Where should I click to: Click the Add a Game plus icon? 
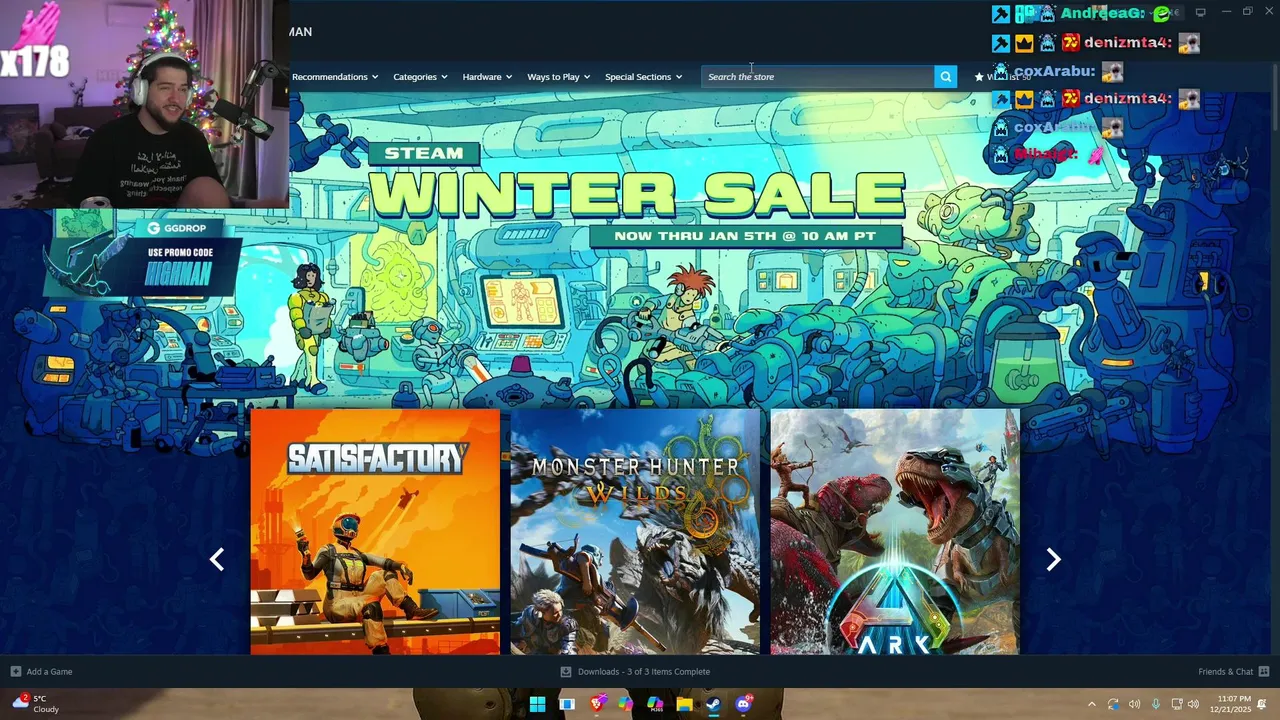click(15, 671)
